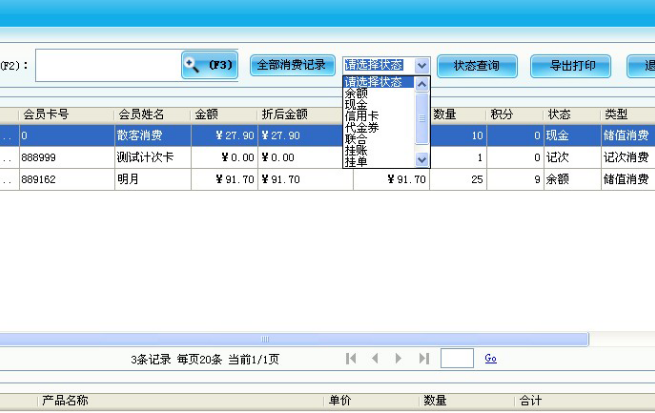Open the status dropdown arrow
The image size is (655, 413).
(x=422, y=65)
